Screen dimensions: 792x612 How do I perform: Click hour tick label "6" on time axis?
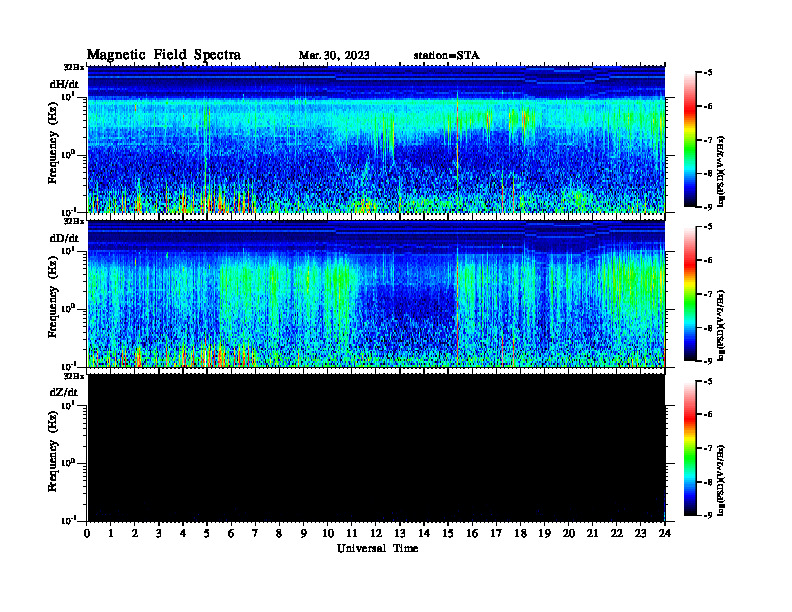click(231, 533)
